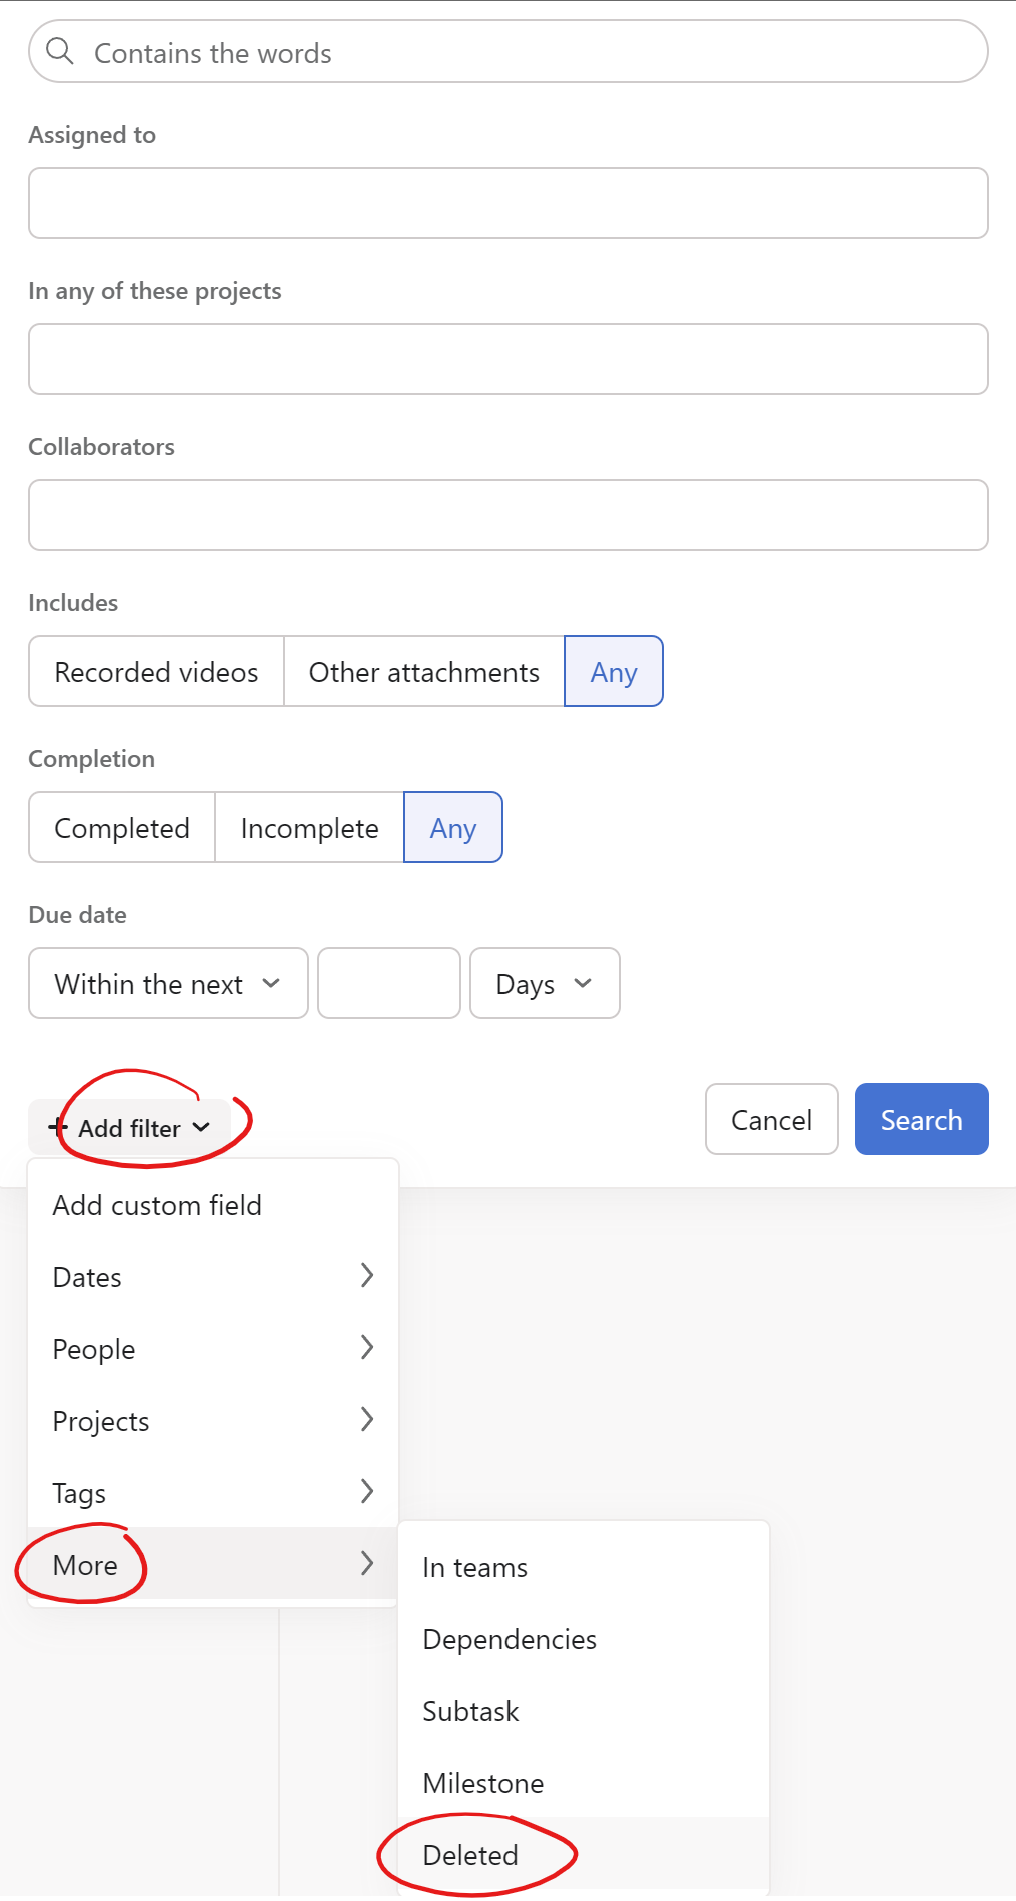The height and width of the screenshot is (1901, 1016).
Task: Choose Add custom field
Action: pos(157,1205)
